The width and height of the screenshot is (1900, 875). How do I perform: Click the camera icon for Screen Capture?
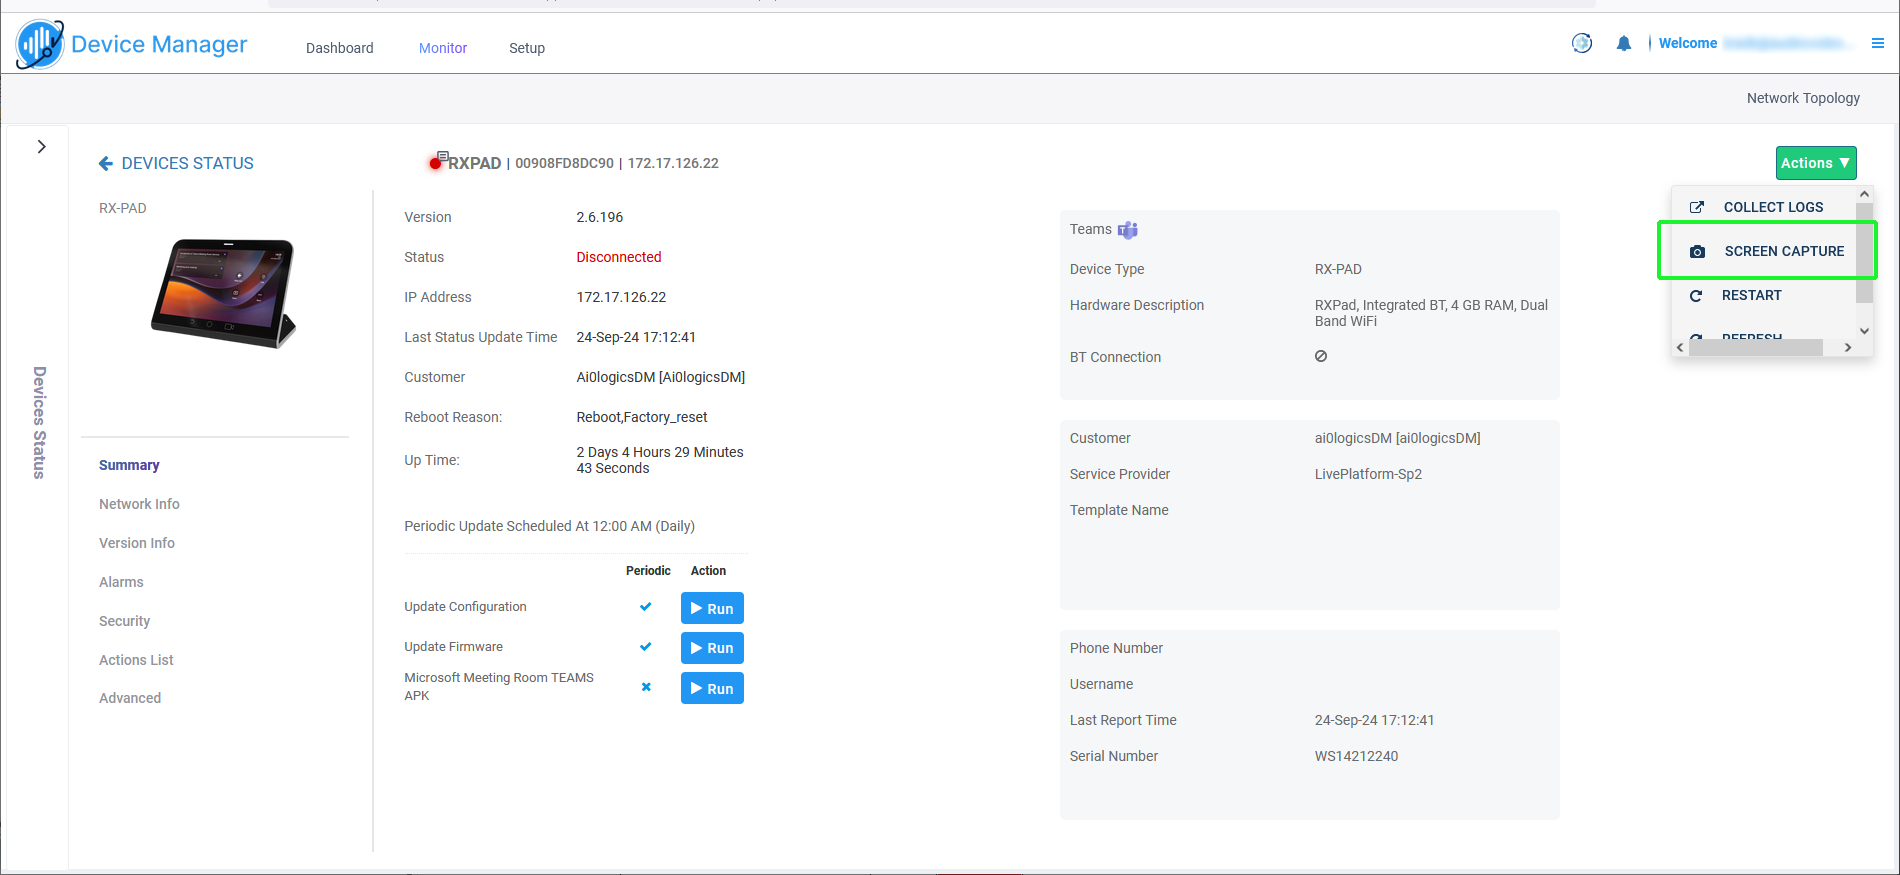coord(1697,252)
